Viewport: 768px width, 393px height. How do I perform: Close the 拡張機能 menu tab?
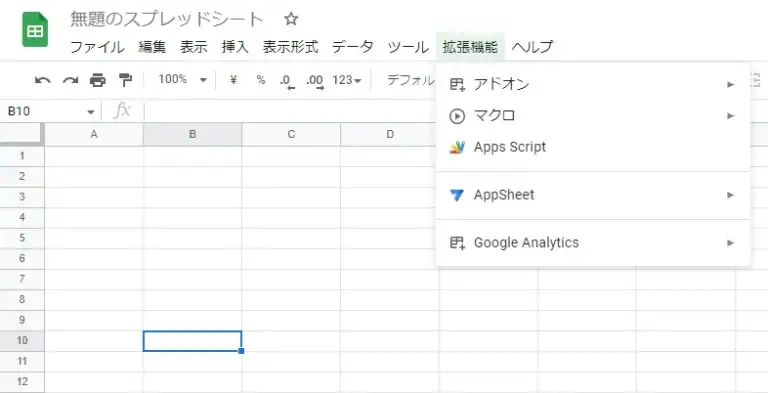pos(470,47)
